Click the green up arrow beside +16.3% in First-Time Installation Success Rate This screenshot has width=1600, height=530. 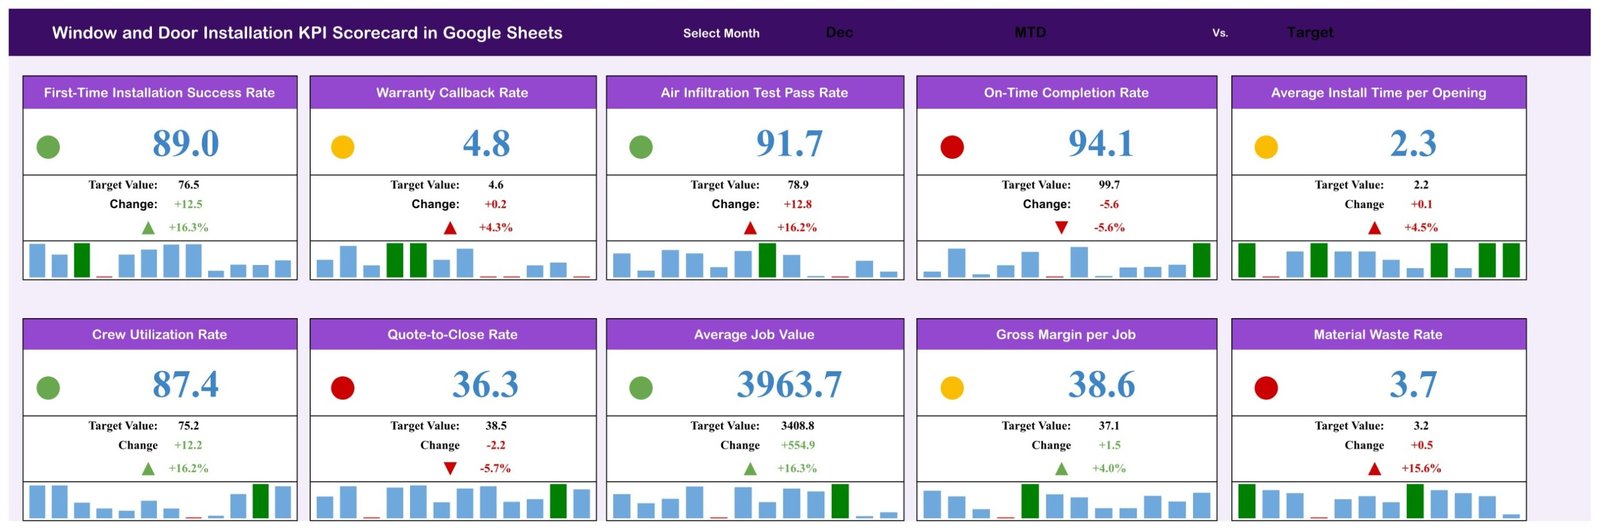coord(148,228)
